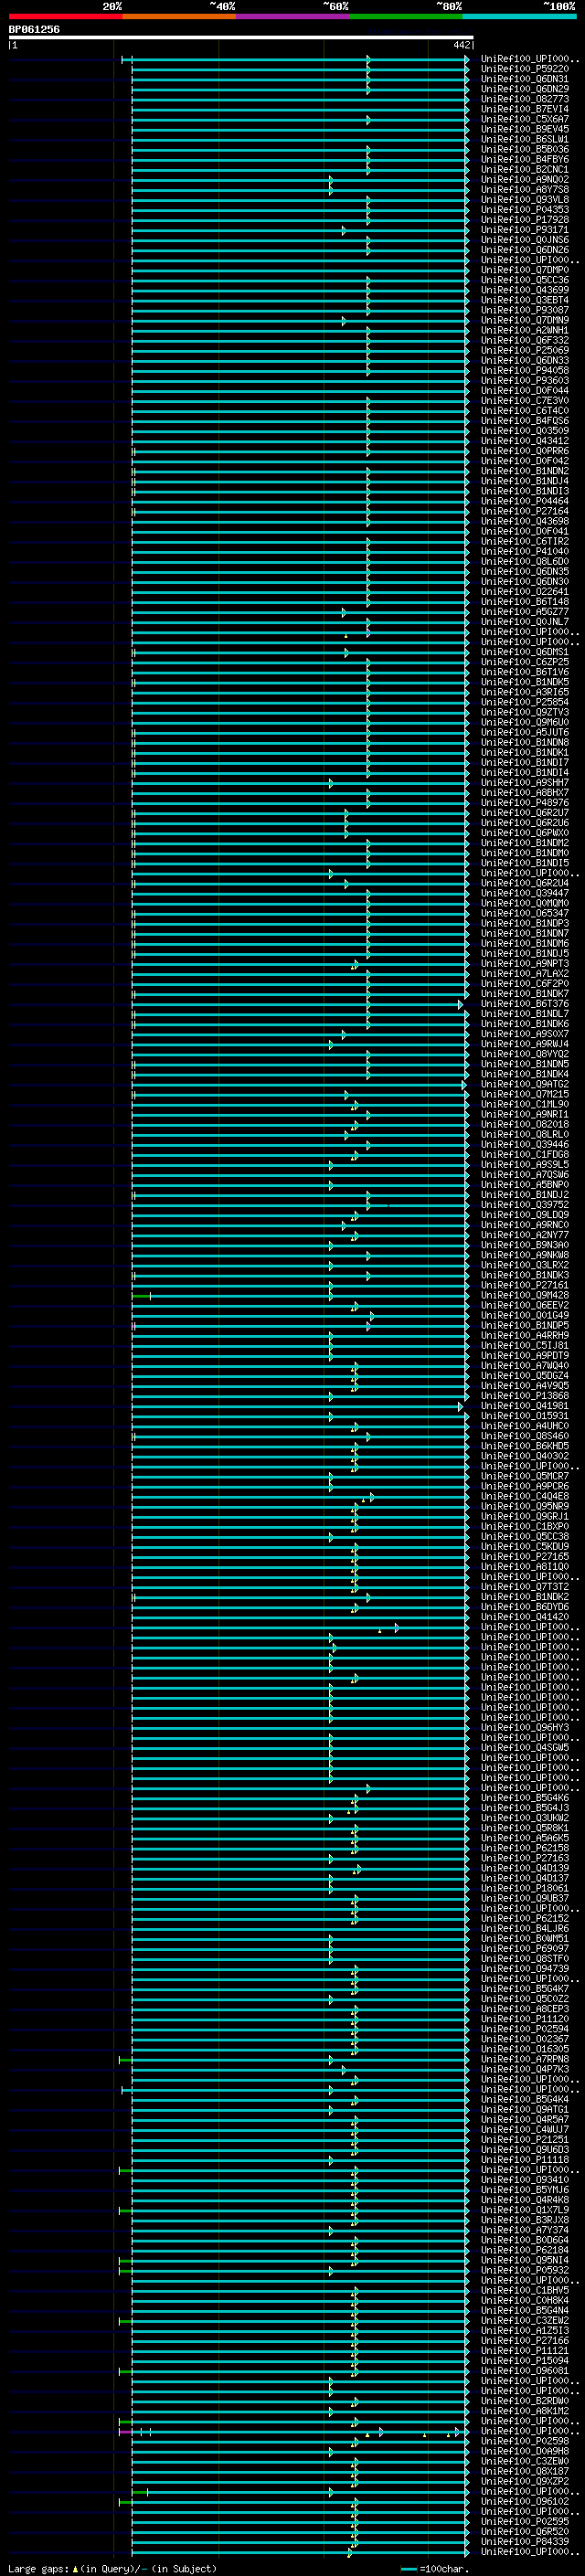Select the UniRef100_Q3EBT4 label
The height and width of the screenshot is (2576, 585).
[525, 300]
